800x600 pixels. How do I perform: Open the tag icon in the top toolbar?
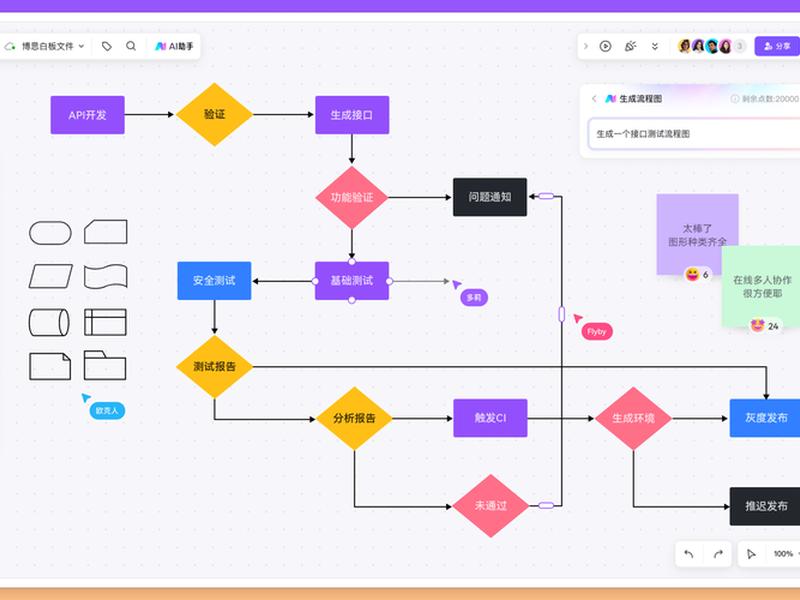click(x=107, y=46)
